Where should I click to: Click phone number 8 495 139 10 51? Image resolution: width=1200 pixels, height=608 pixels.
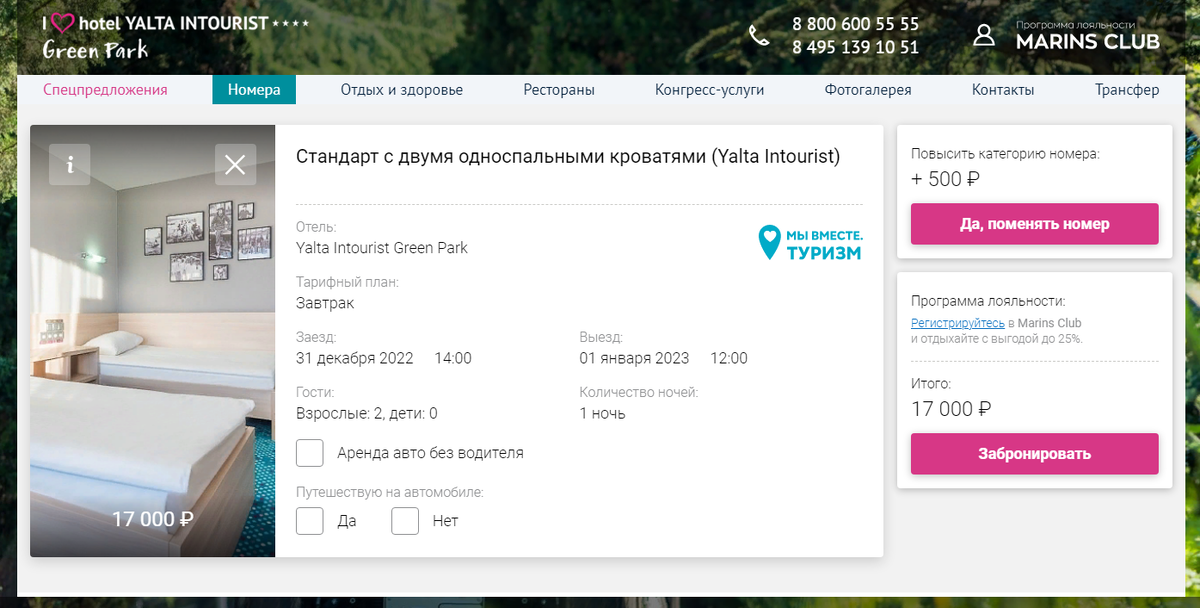pos(856,47)
